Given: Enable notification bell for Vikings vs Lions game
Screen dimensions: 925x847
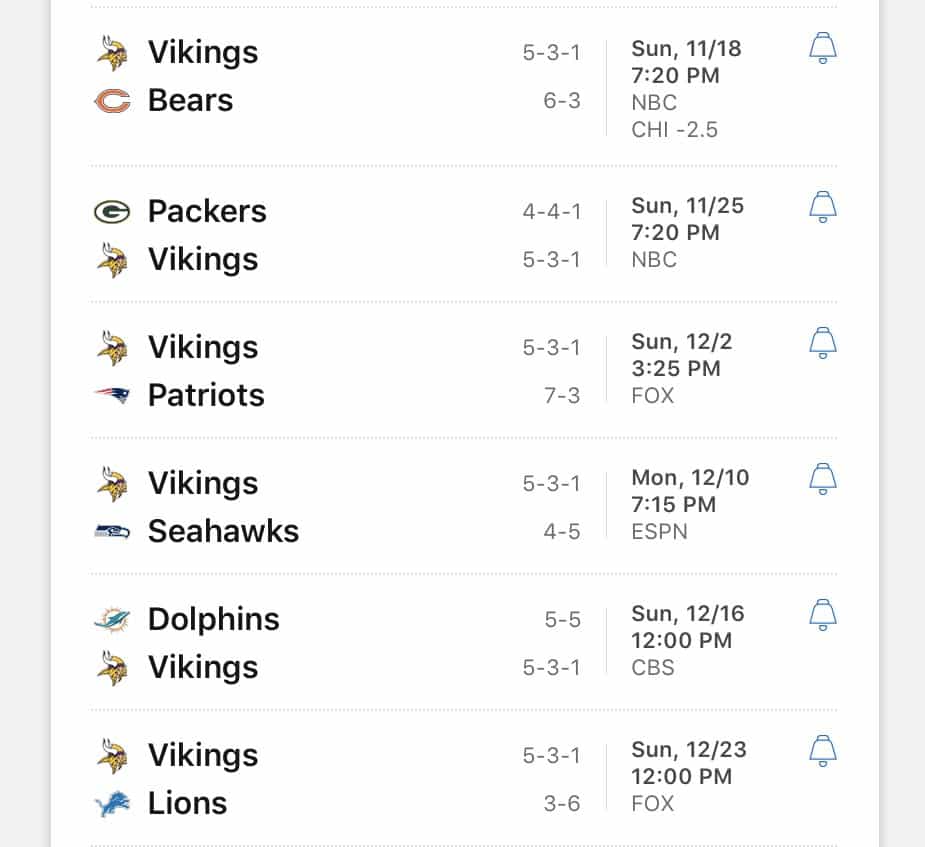Looking at the screenshot, I should tap(822, 751).
